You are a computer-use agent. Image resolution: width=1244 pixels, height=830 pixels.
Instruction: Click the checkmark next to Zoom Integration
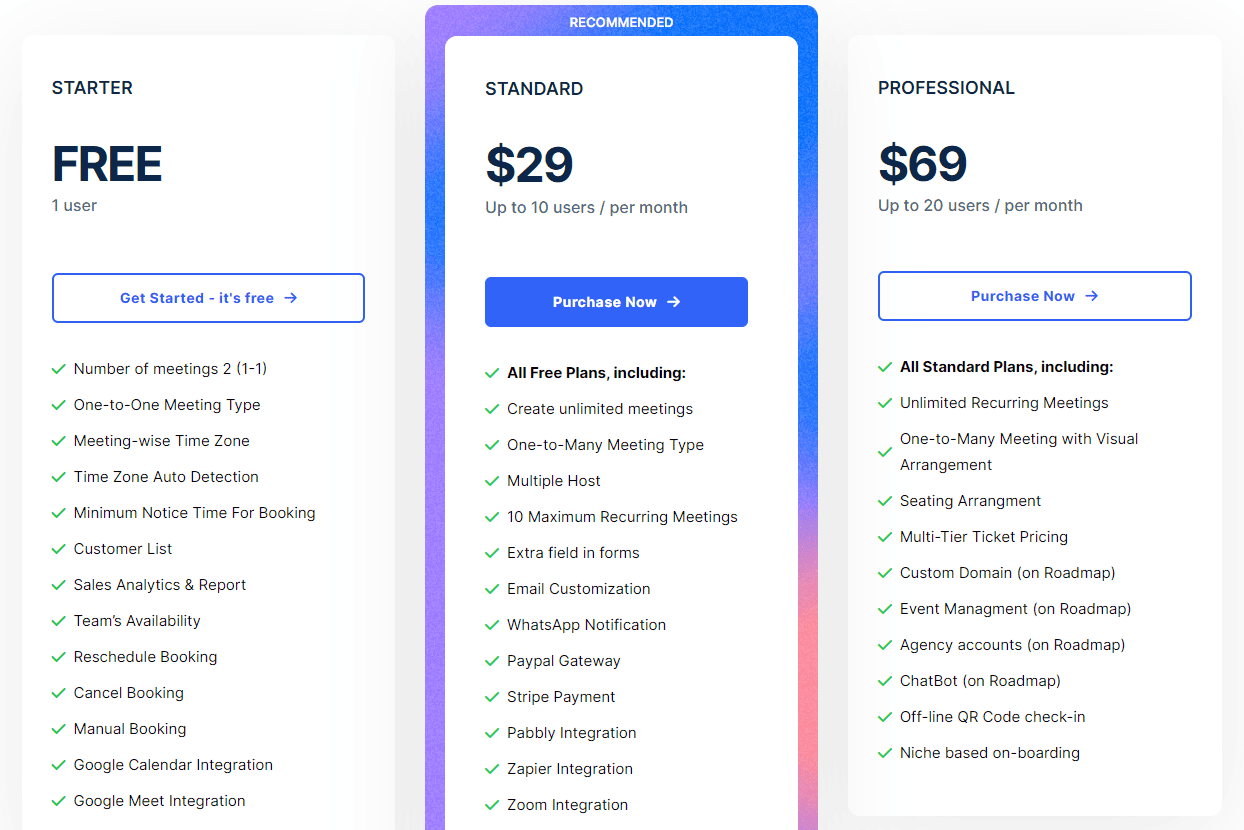[492, 804]
